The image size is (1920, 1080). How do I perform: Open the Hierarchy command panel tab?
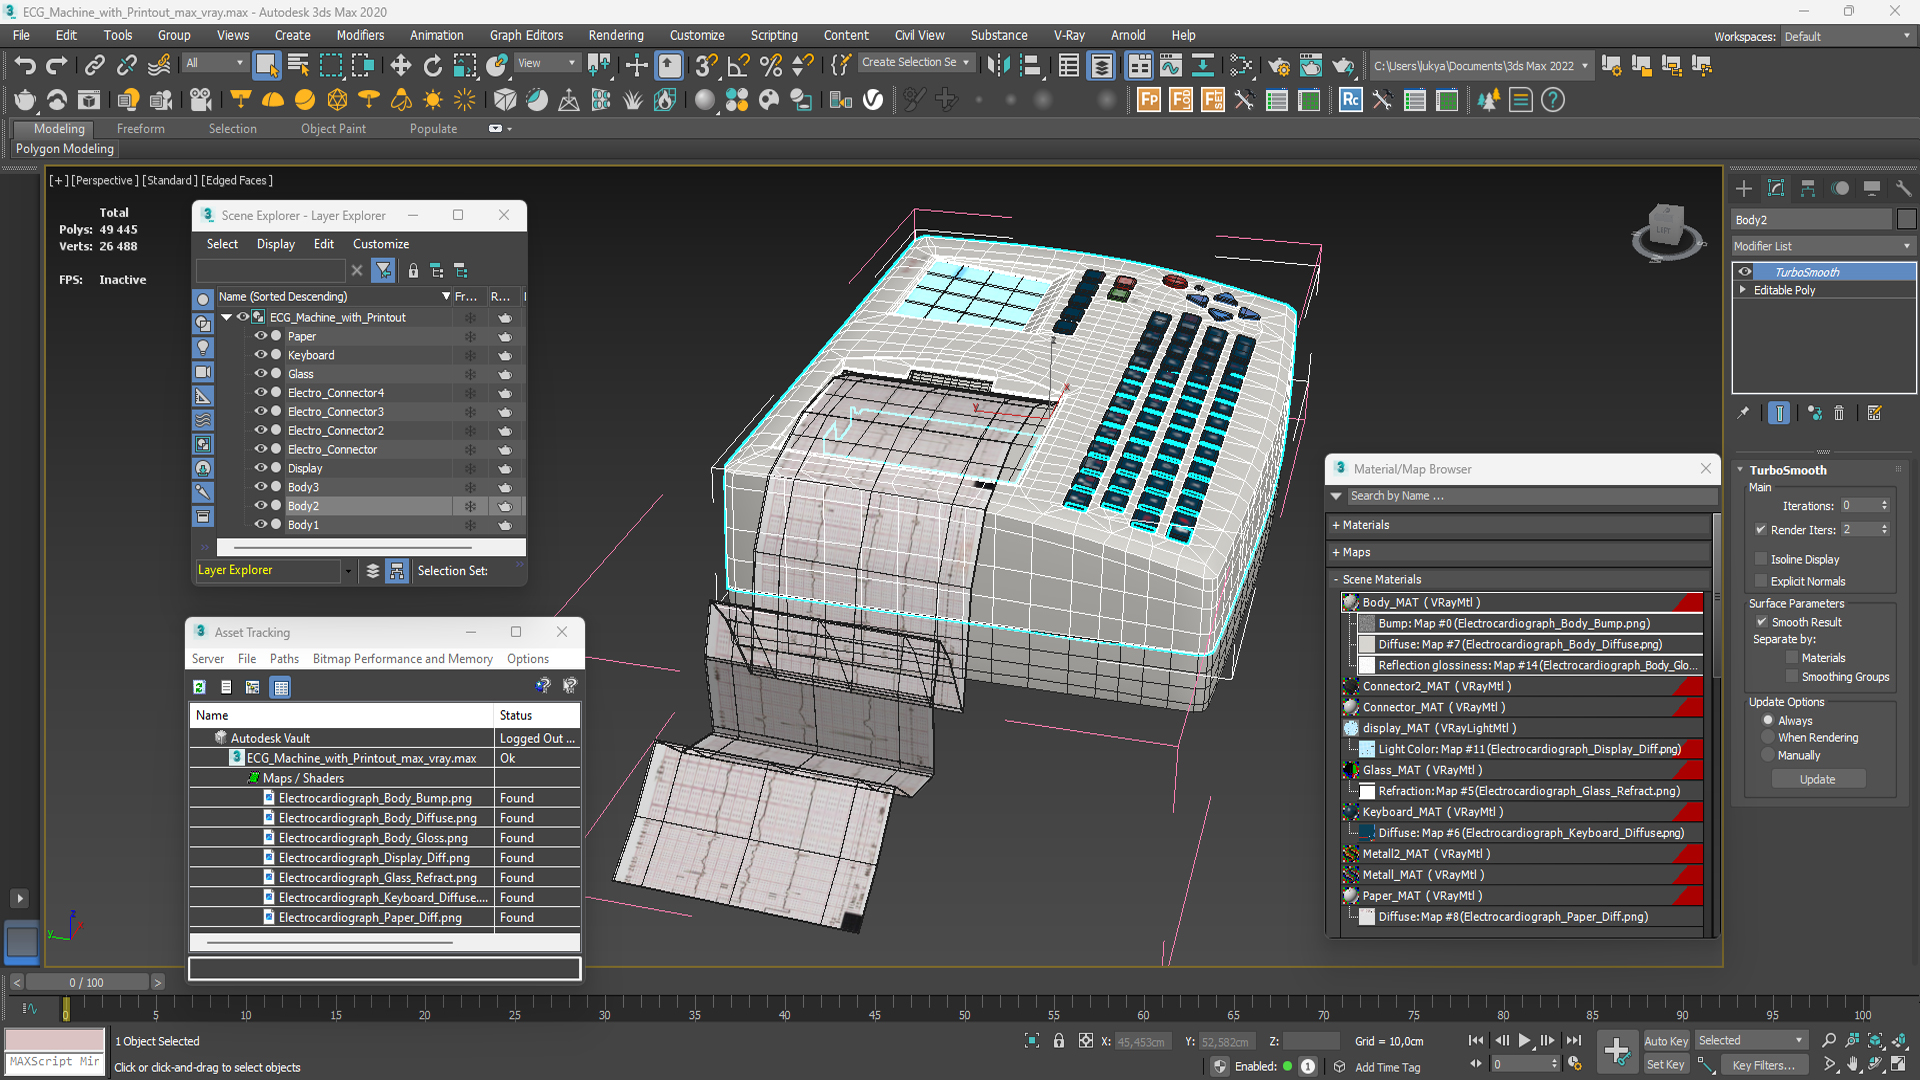1807,188
